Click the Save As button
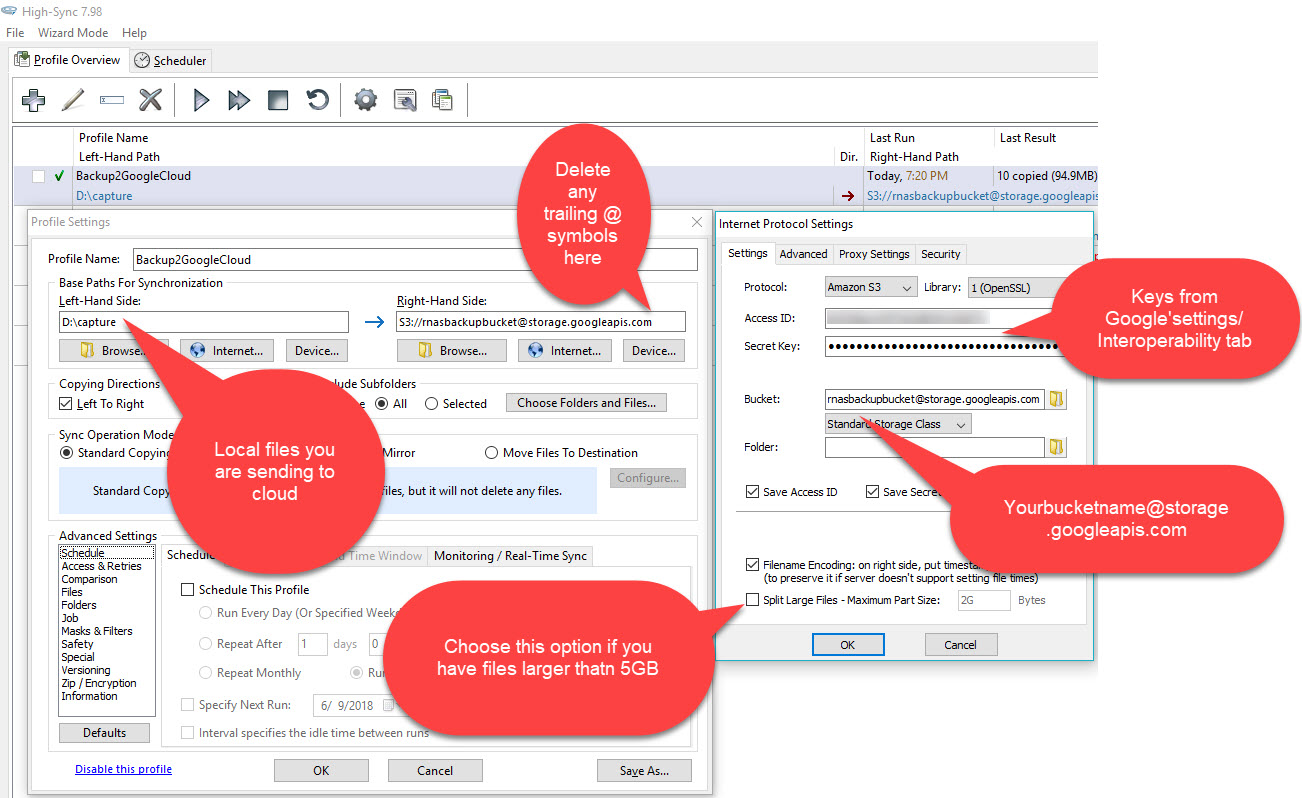The width and height of the screenshot is (1302, 798). (x=643, y=771)
